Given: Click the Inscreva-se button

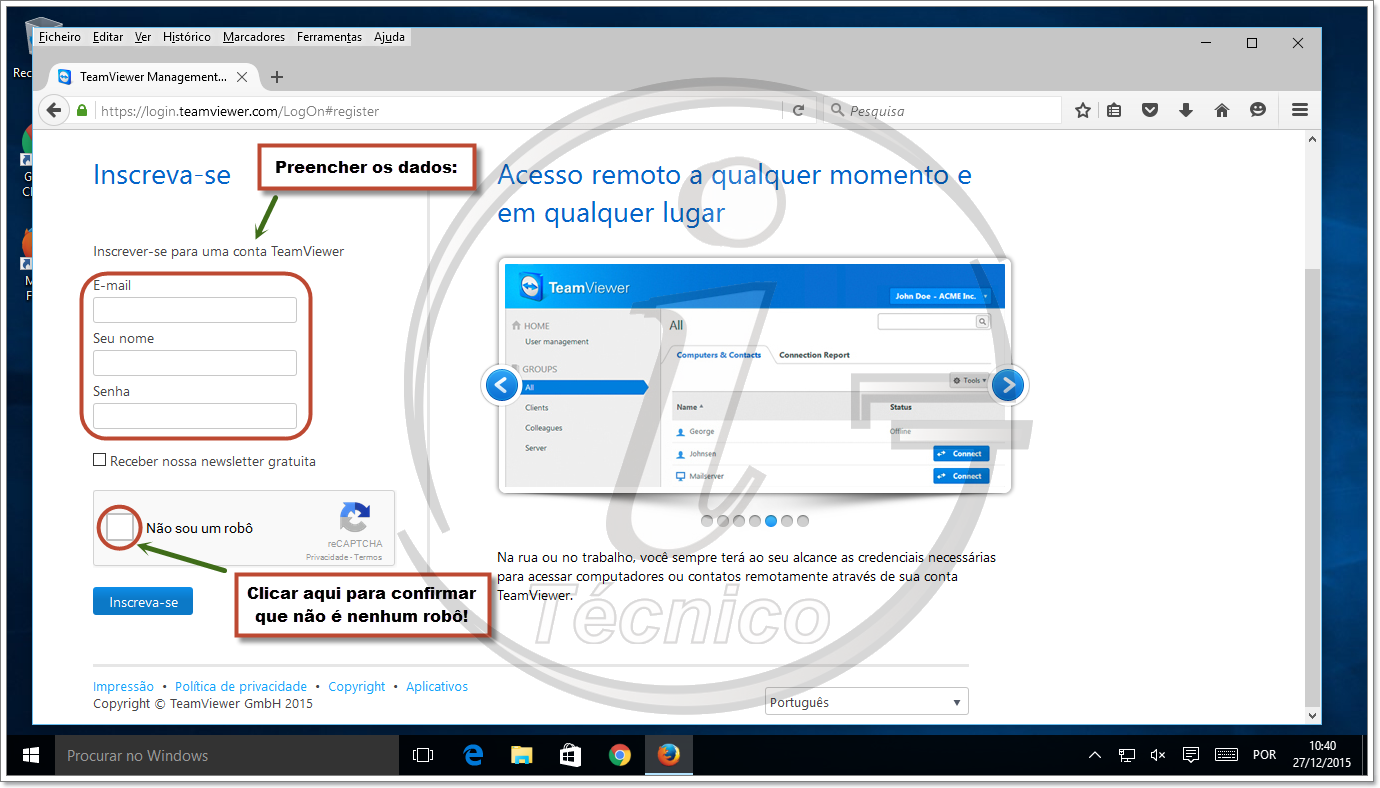Looking at the screenshot, I should coord(142,601).
